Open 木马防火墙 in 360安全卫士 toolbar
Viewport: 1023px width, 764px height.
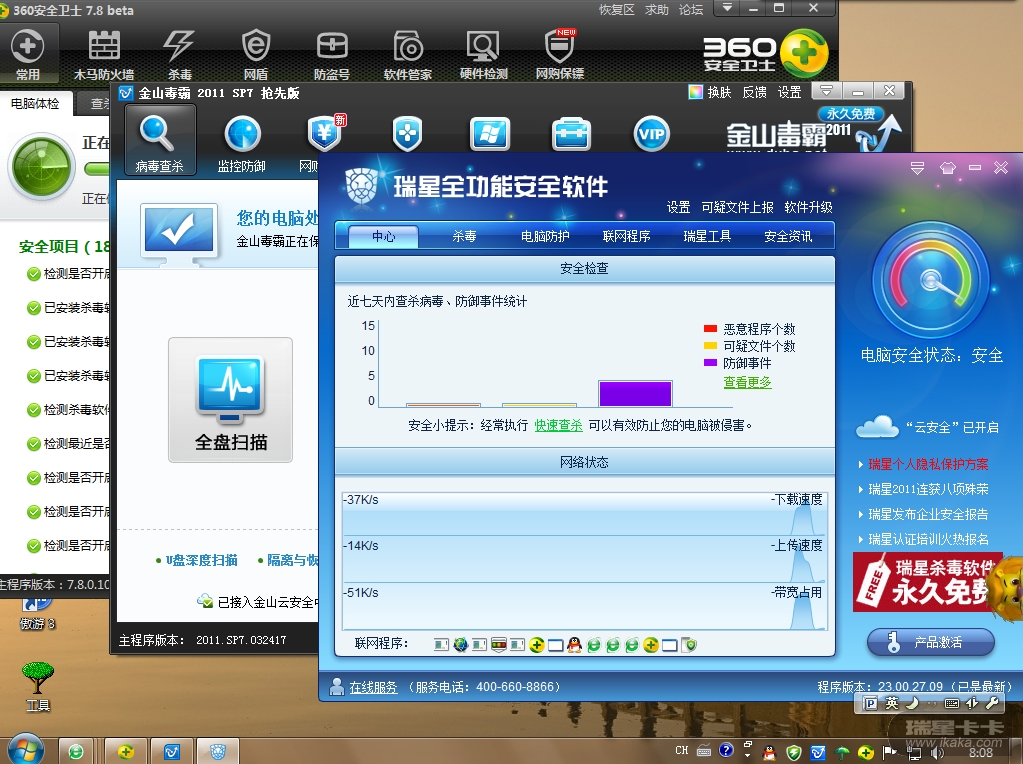click(104, 54)
